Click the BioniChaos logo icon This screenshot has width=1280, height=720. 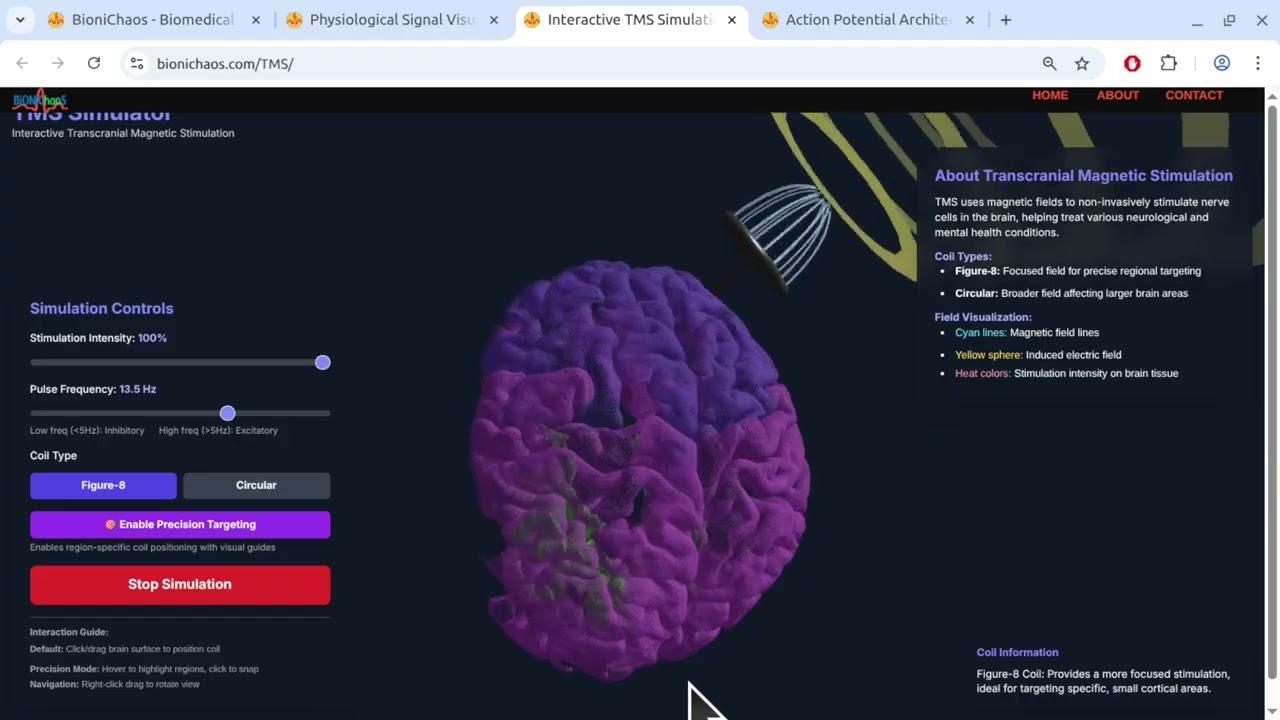[39, 99]
